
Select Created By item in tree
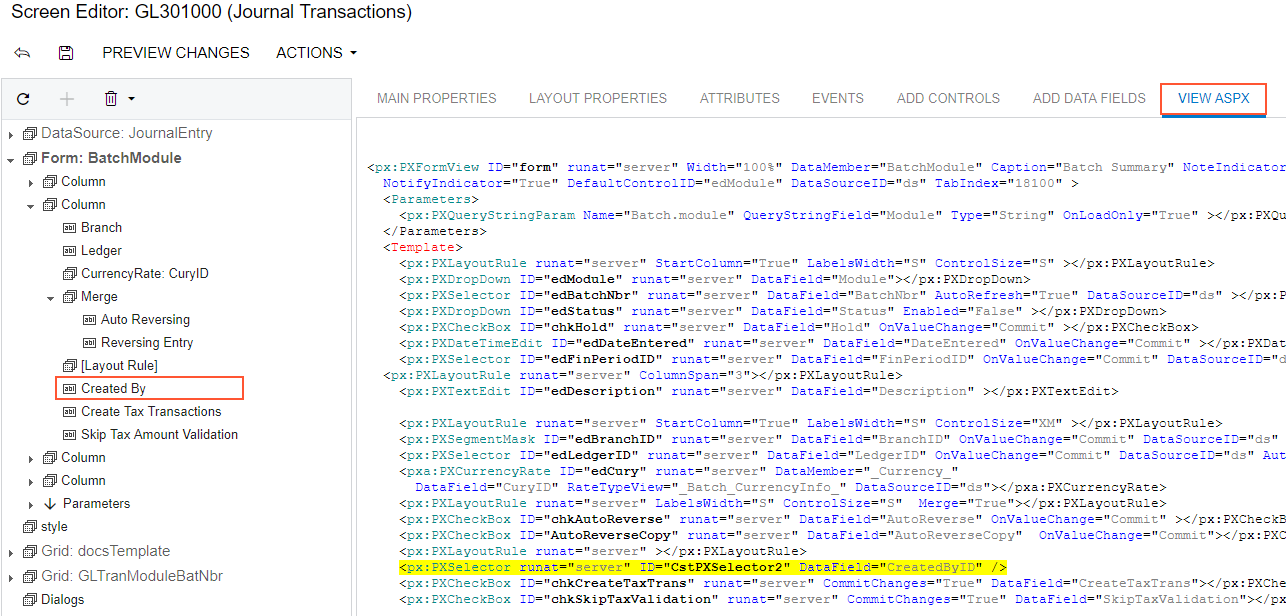coord(113,388)
